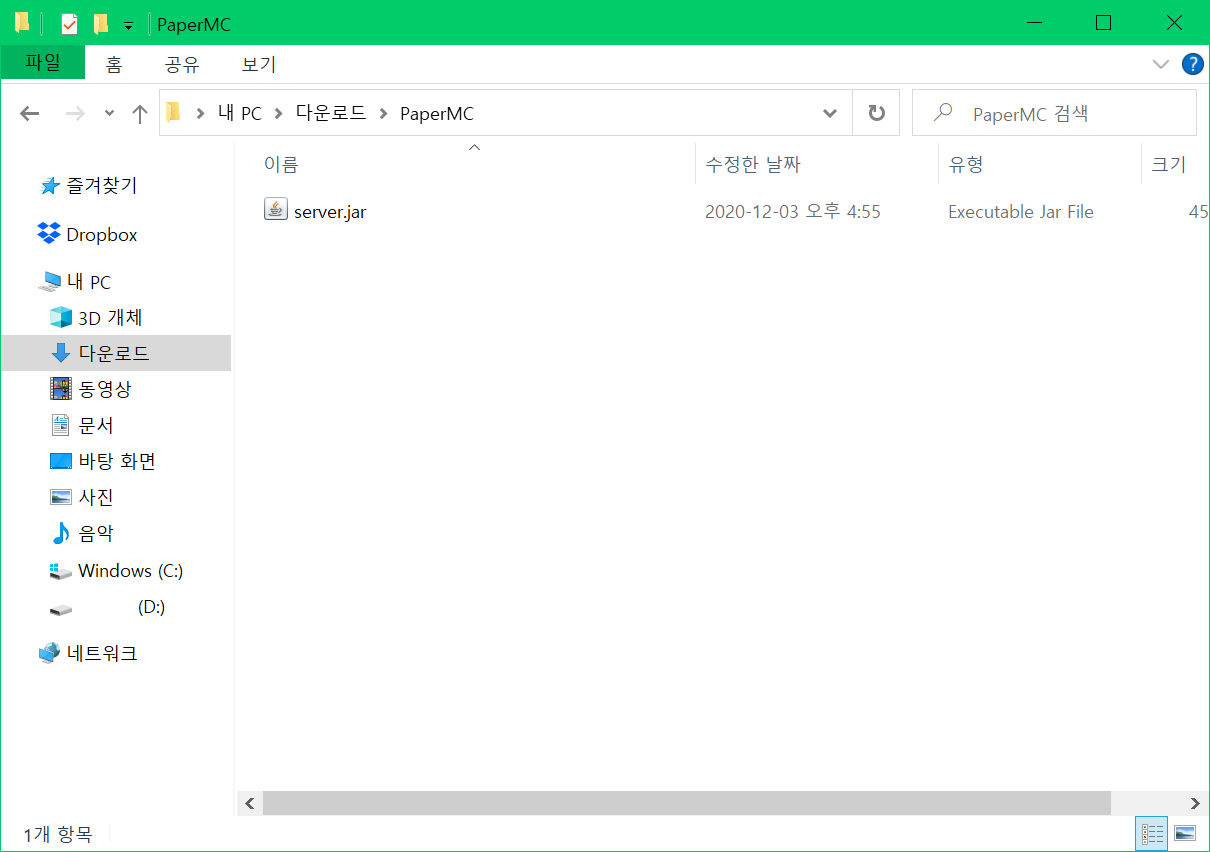
Task: Open the 파일 menu tab
Action: coord(43,63)
